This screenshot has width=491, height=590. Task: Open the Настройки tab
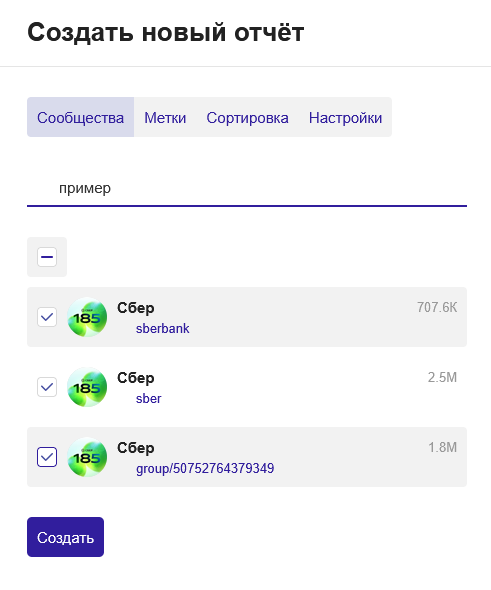(345, 117)
